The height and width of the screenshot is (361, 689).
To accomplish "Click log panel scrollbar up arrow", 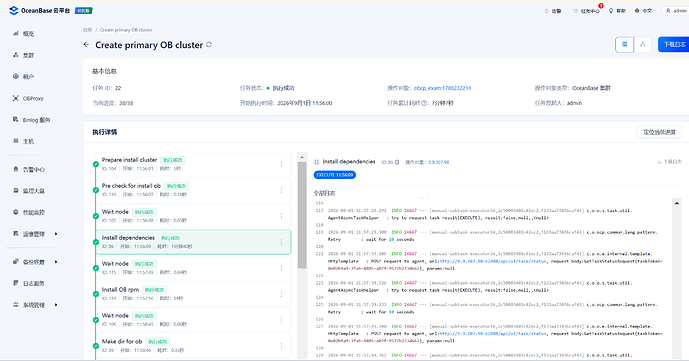I will (677, 203).
